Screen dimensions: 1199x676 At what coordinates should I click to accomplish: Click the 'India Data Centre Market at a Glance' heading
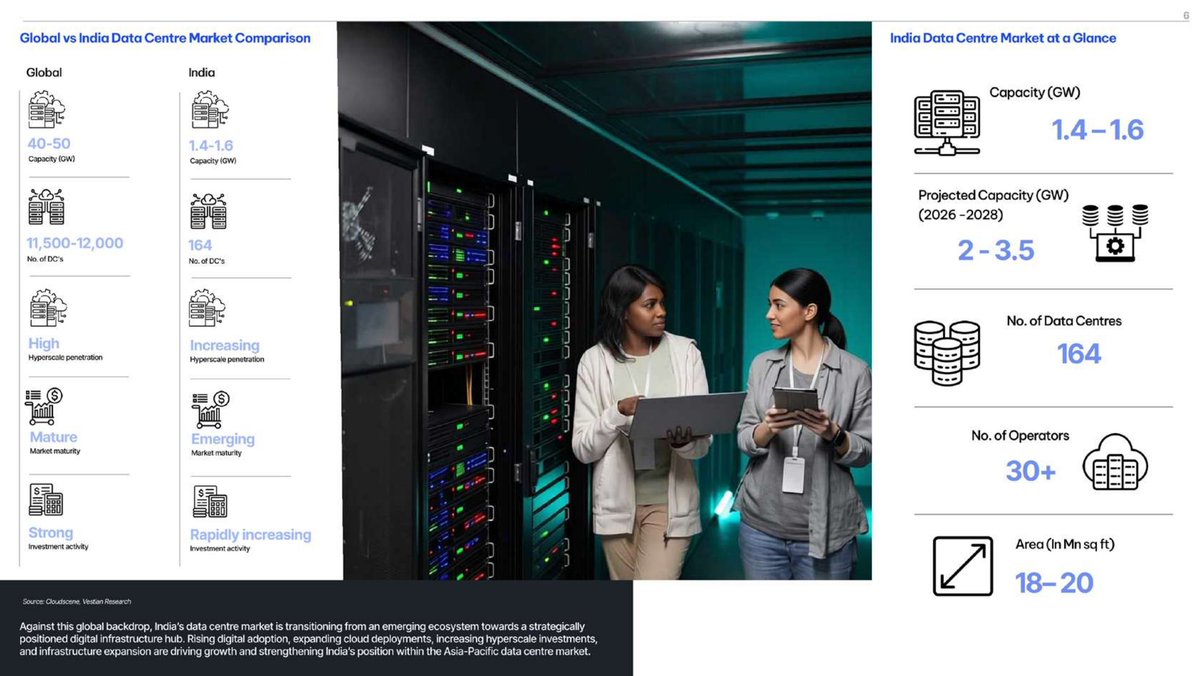coord(1002,38)
